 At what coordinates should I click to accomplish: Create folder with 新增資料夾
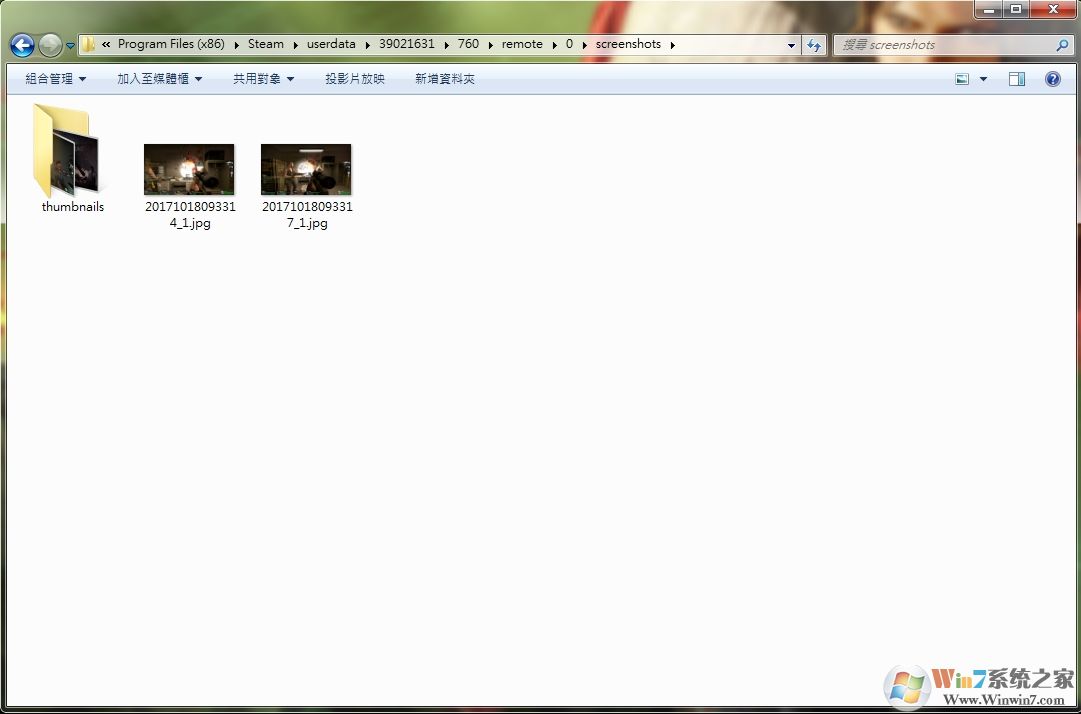(x=445, y=79)
